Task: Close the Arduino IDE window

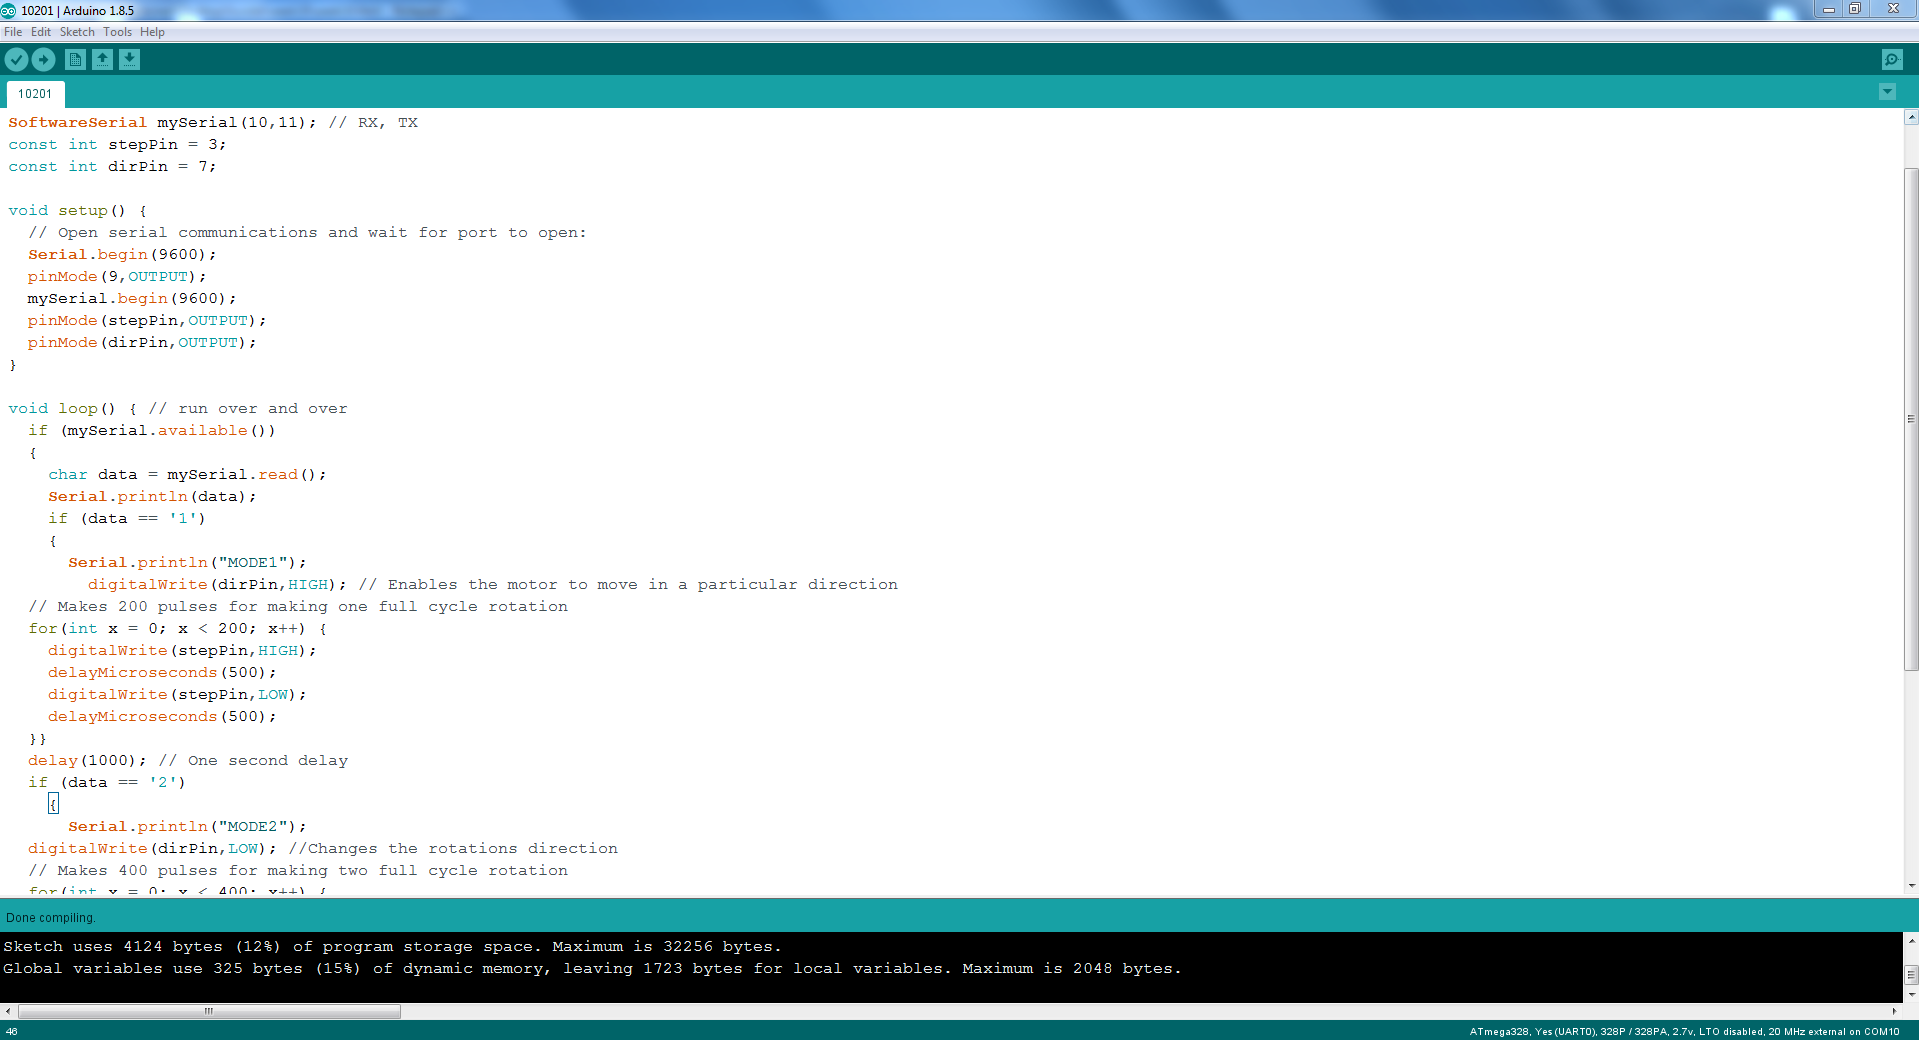Action: (x=1892, y=9)
